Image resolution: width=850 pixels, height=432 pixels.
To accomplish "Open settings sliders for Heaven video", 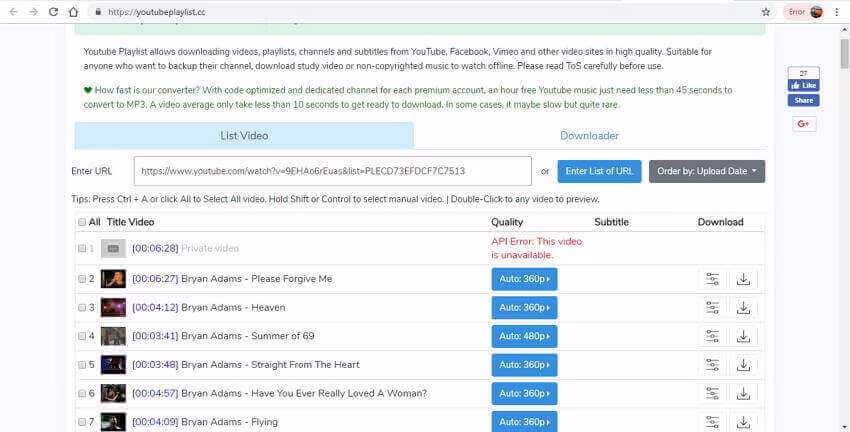I will pos(712,308).
